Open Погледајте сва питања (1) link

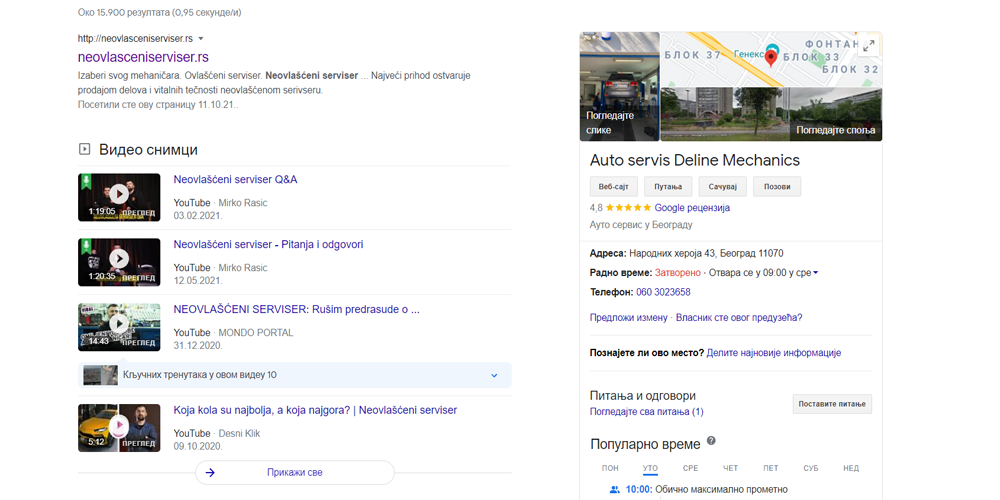[x=647, y=412]
